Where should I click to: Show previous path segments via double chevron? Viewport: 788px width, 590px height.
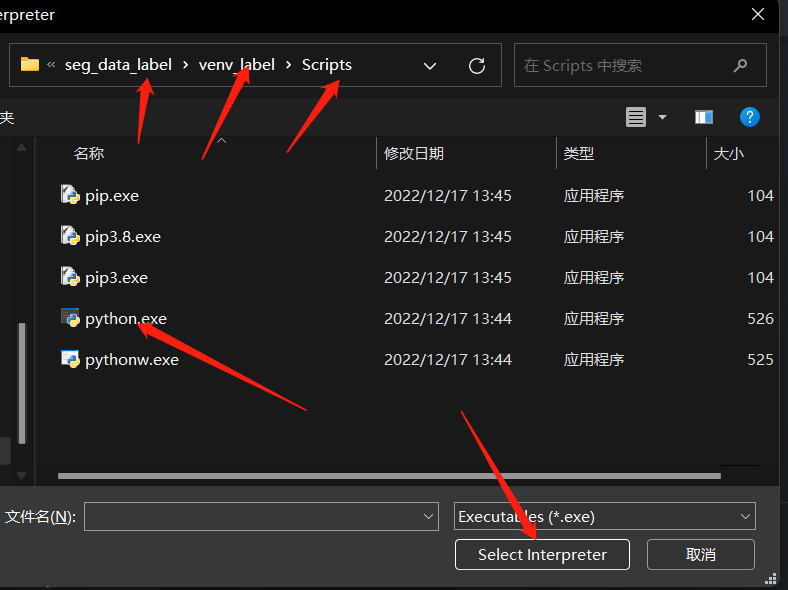click(x=51, y=64)
